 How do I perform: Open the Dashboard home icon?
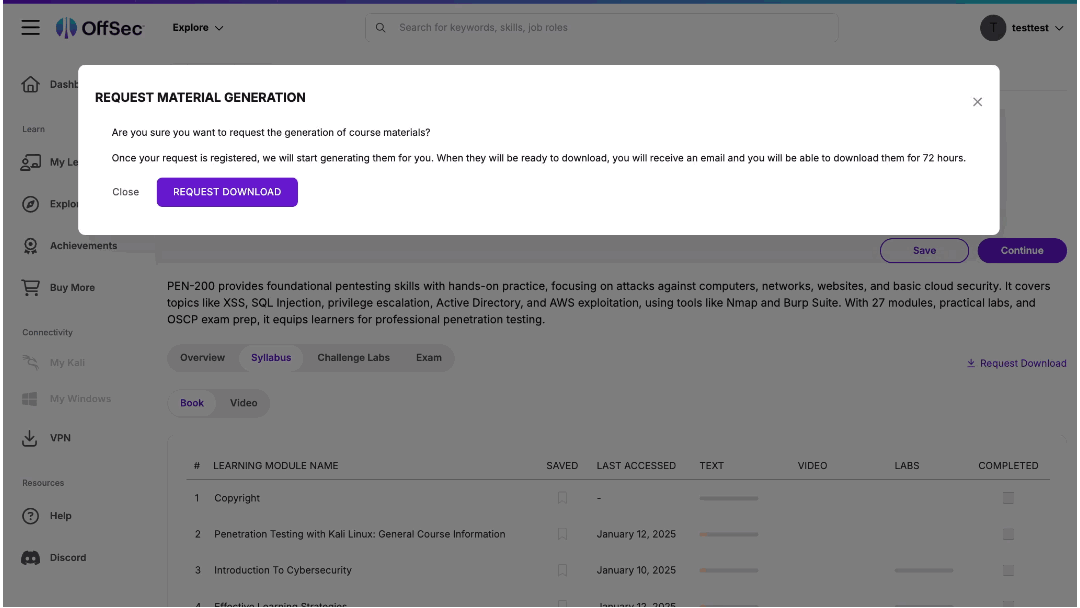coord(30,84)
